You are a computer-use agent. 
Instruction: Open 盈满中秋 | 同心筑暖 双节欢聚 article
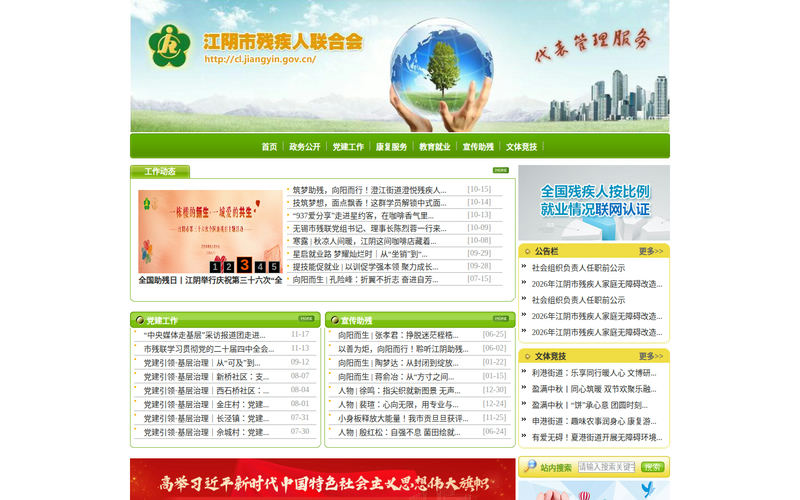[x=594, y=389]
